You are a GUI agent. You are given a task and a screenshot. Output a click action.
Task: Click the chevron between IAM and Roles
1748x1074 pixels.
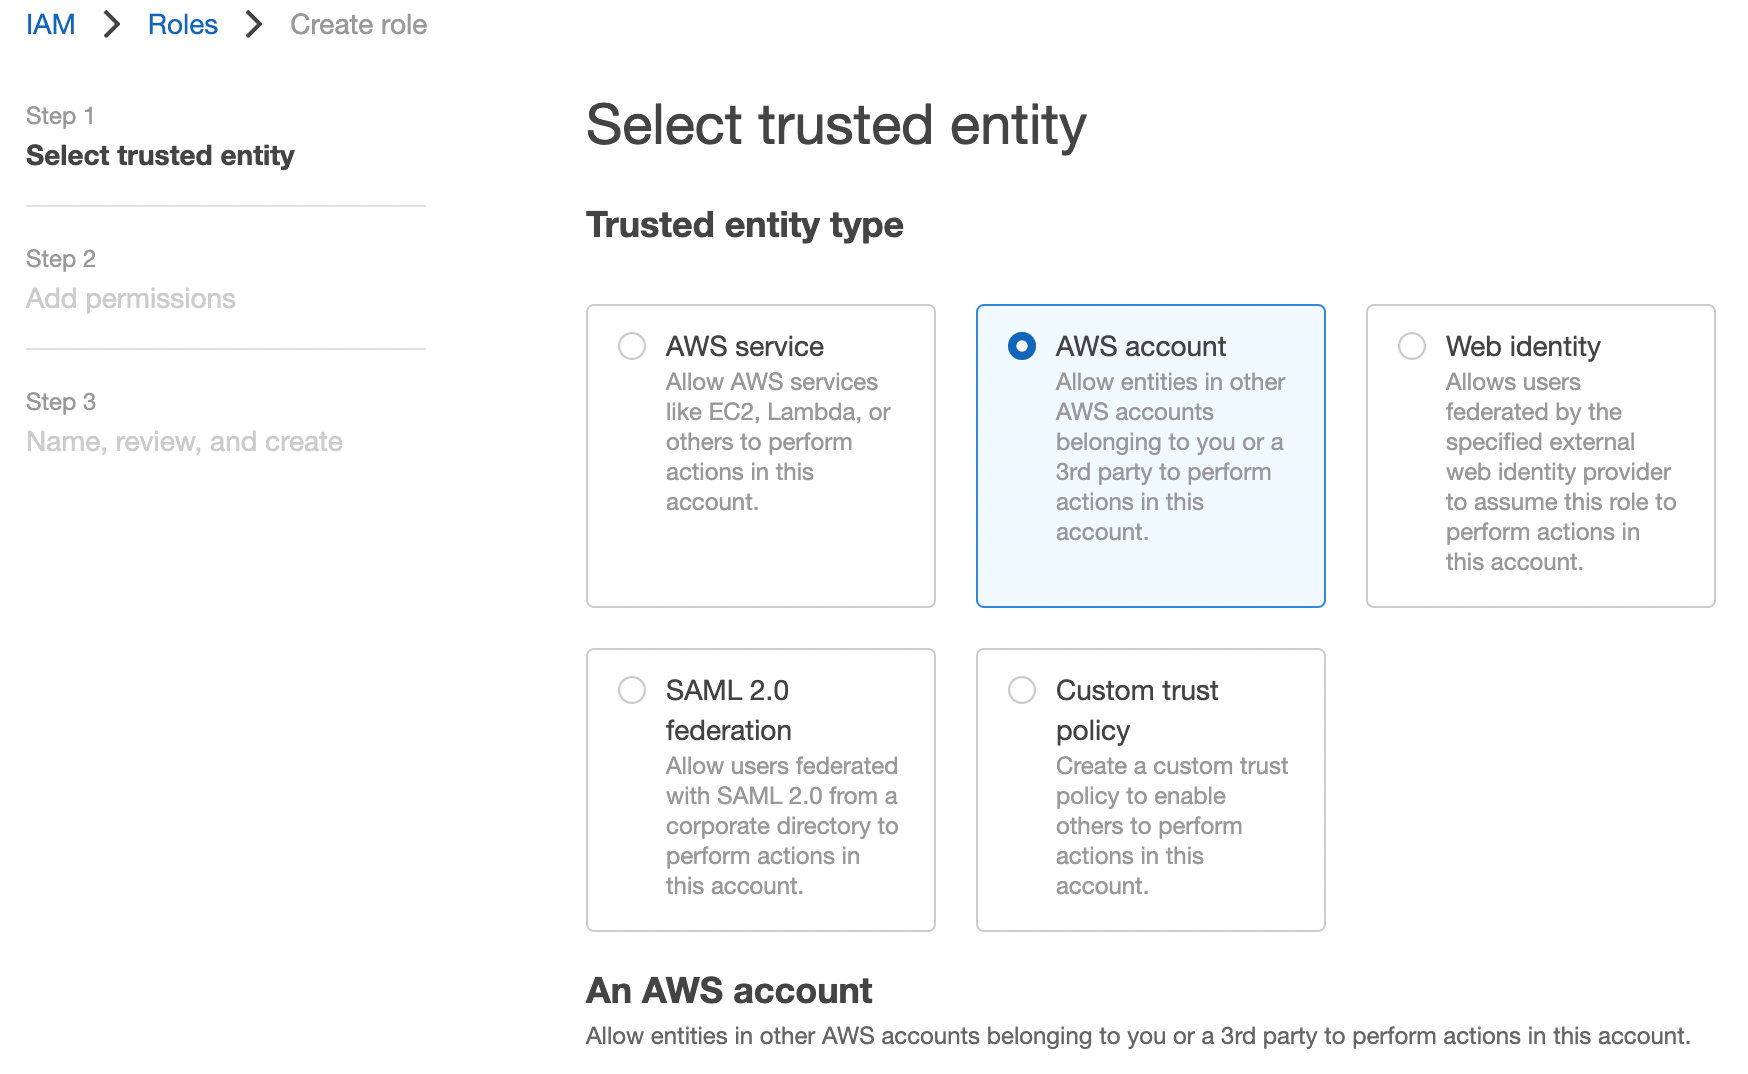(x=112, y=25)
